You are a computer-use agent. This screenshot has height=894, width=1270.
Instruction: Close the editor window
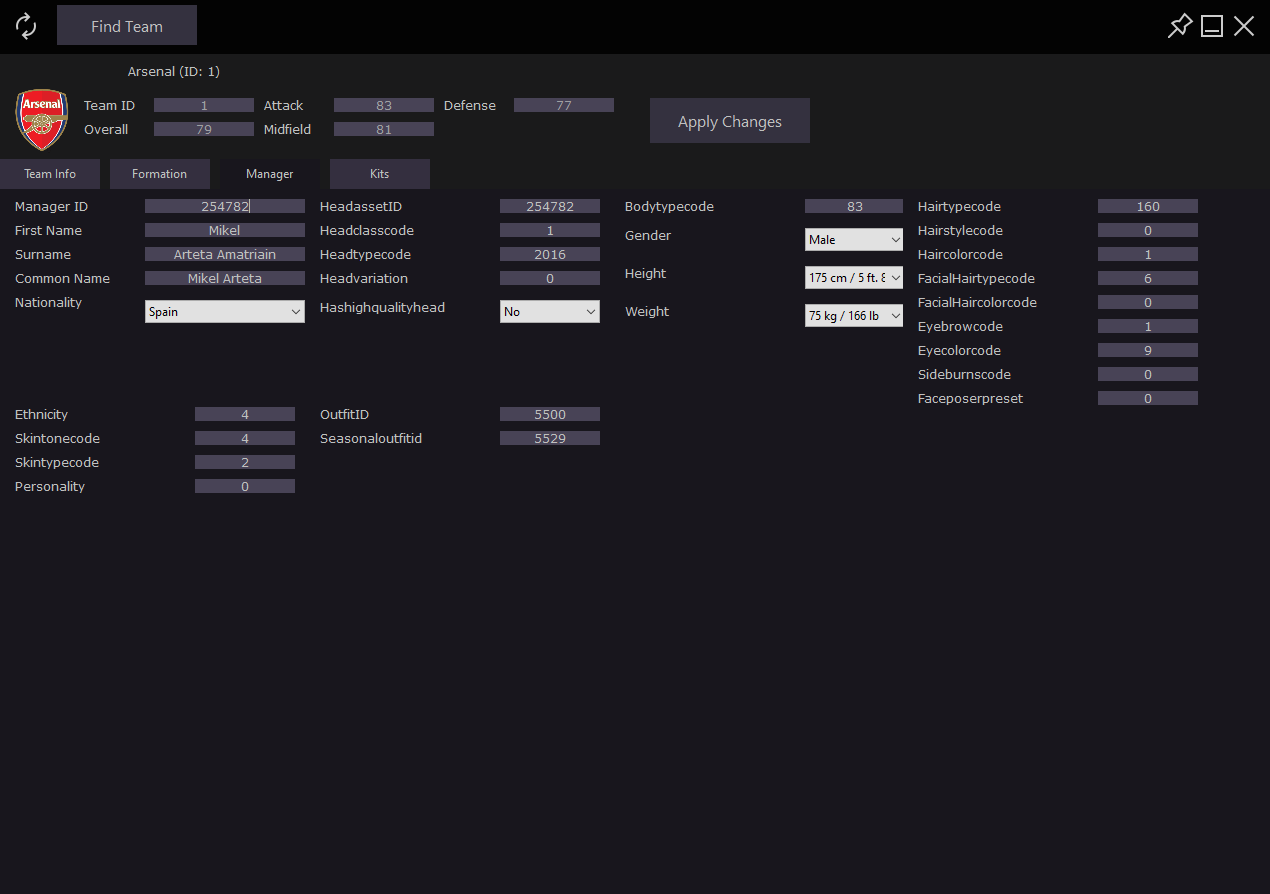pos(1244,26)
